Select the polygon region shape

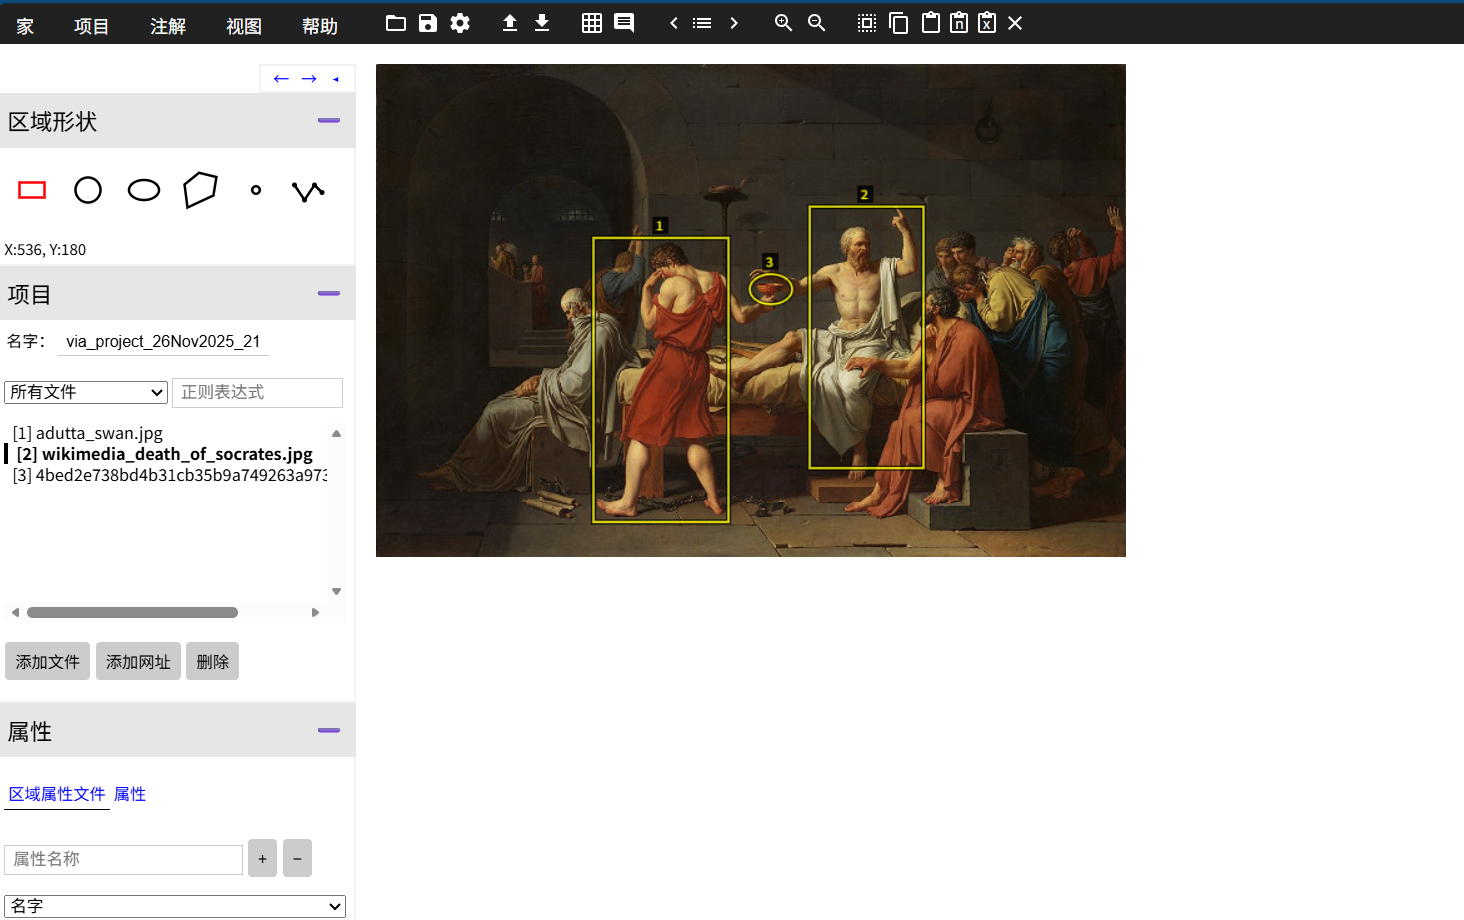click(x=200, y=190)
